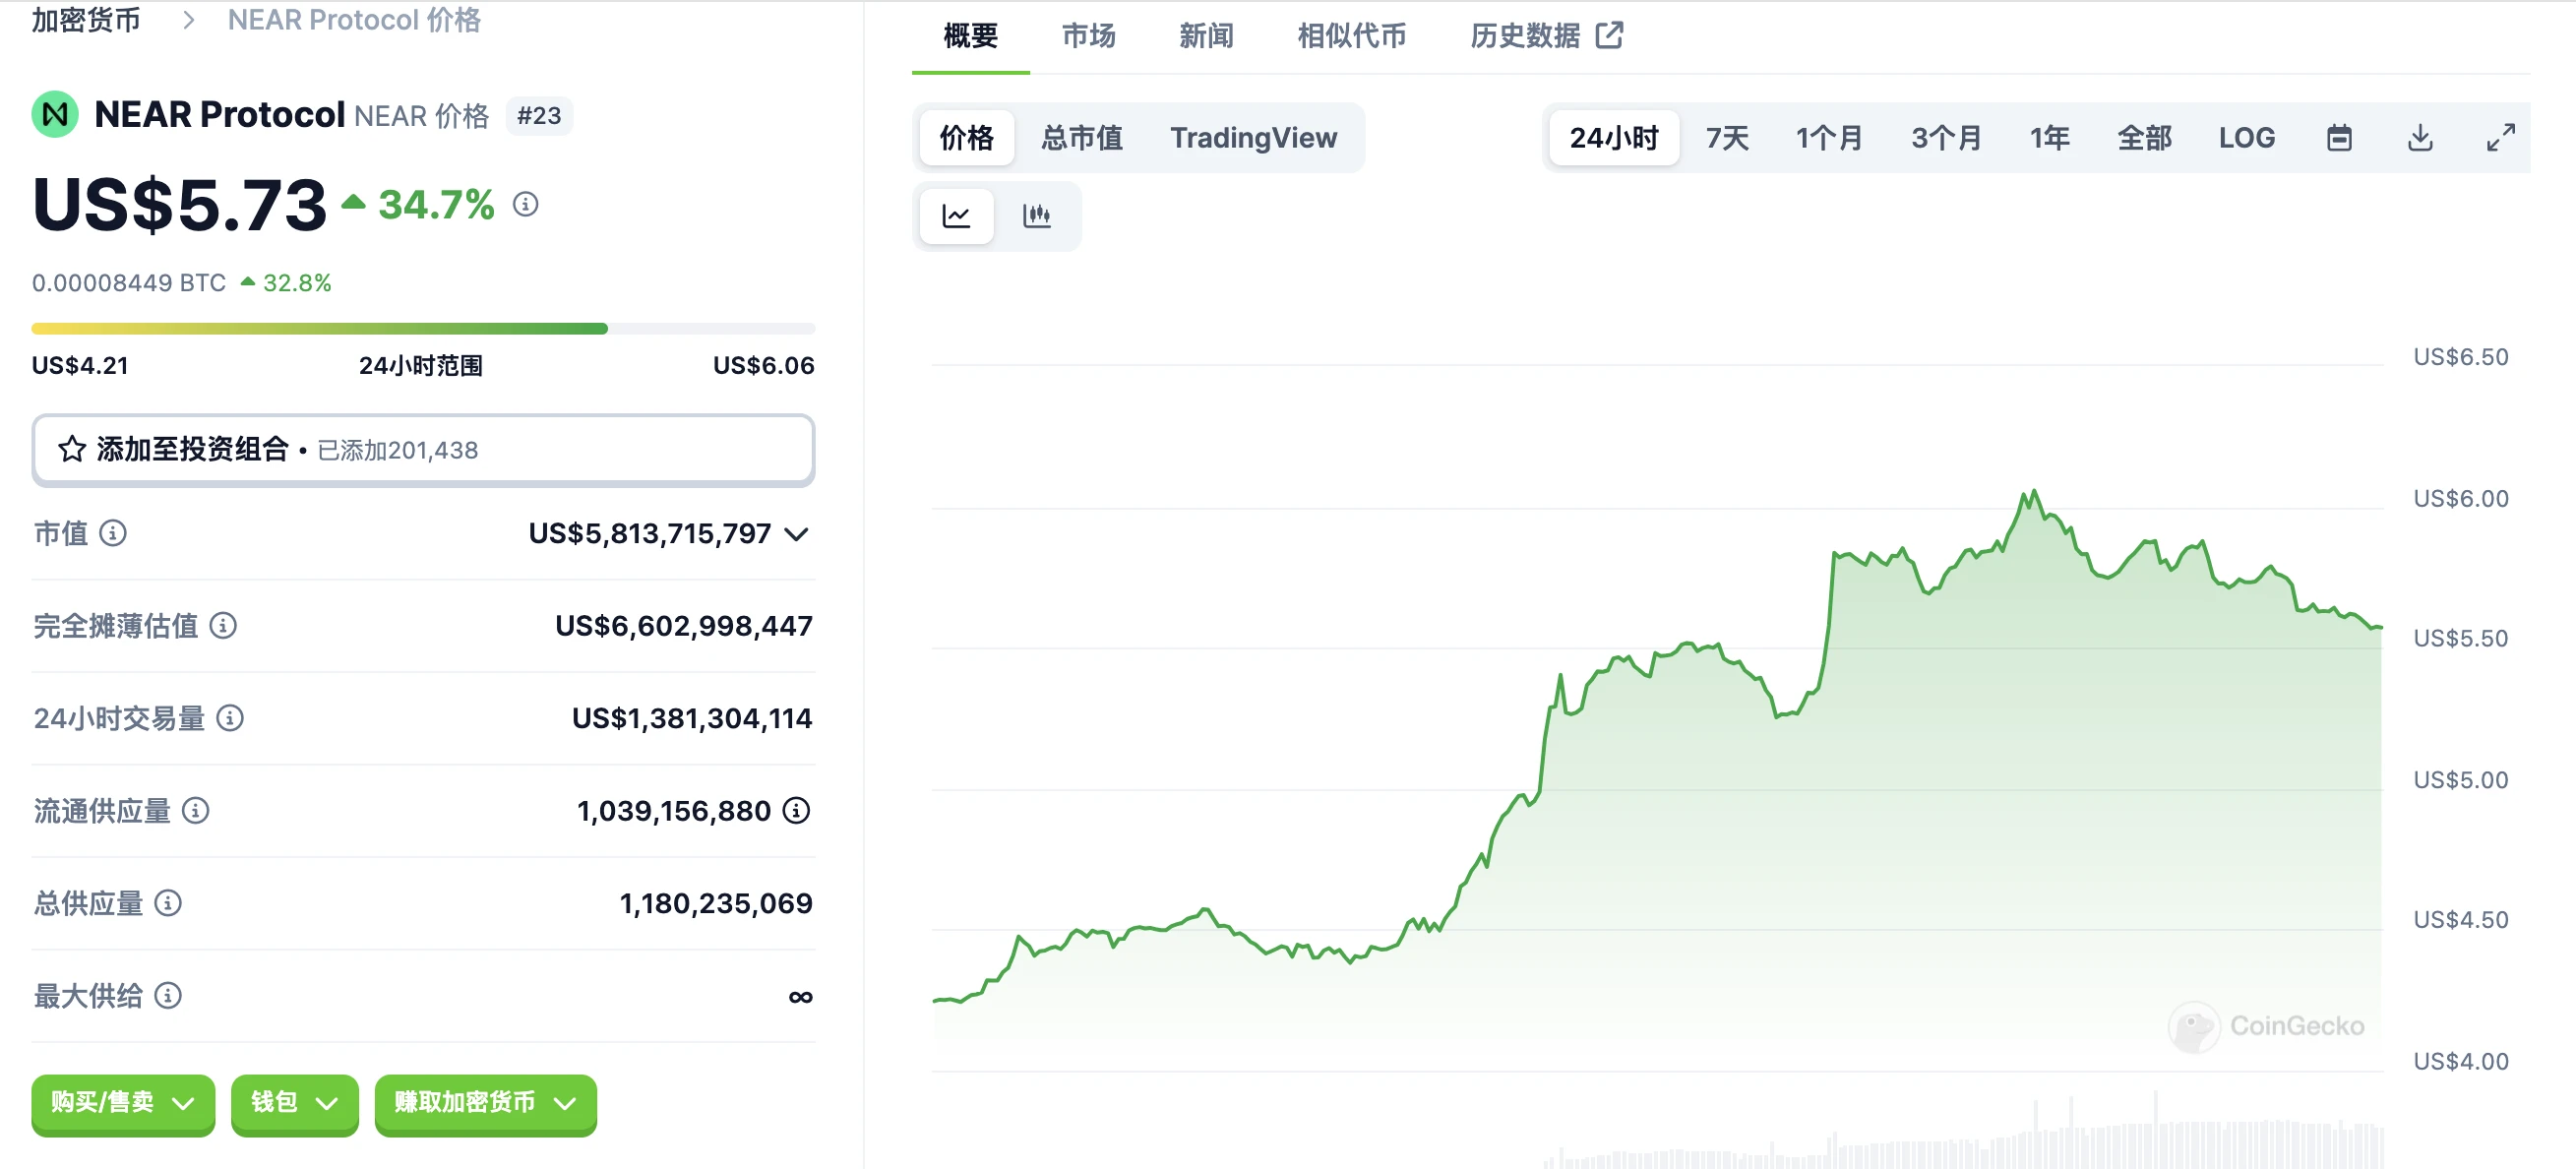Image resolution: width=2576 pixels, height=1169 pixels.
Task: Open the 新闻 tab
Action: (1206, 36)
